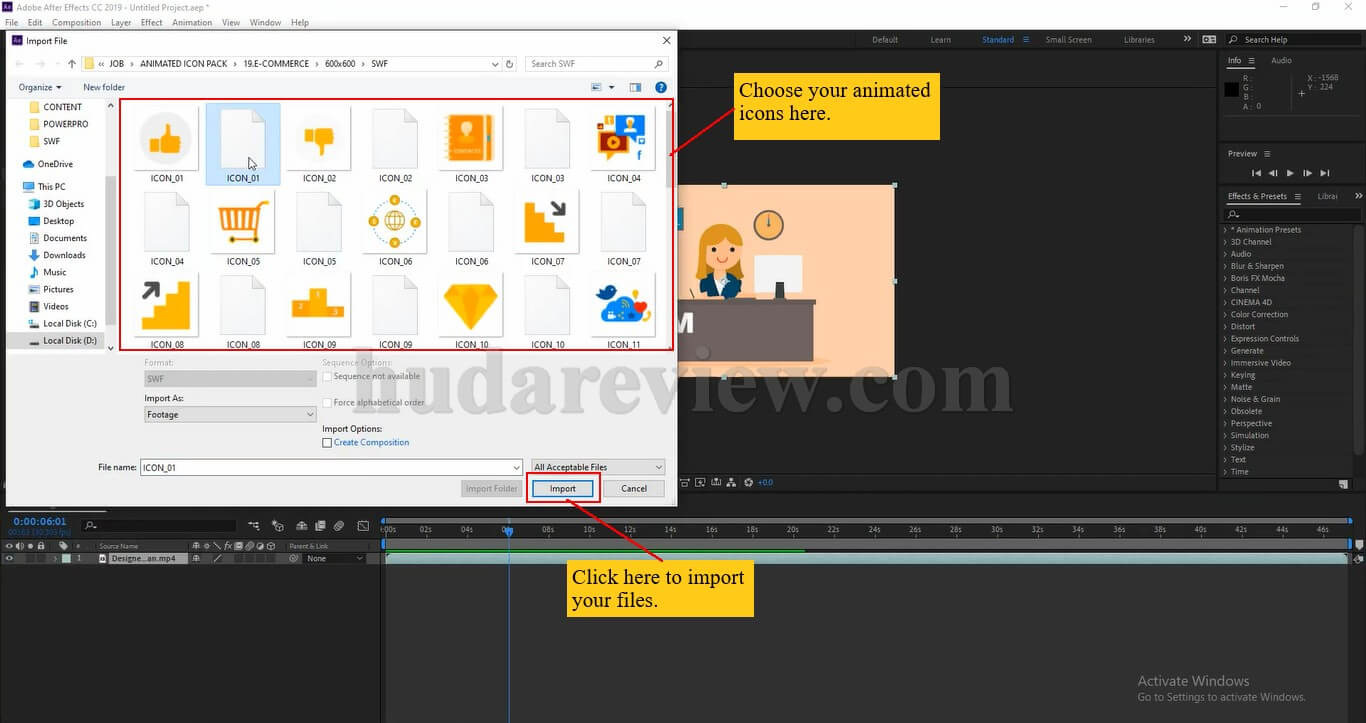Open the Composition menu
Screen dimensions: 1366x723
(76, 22)
